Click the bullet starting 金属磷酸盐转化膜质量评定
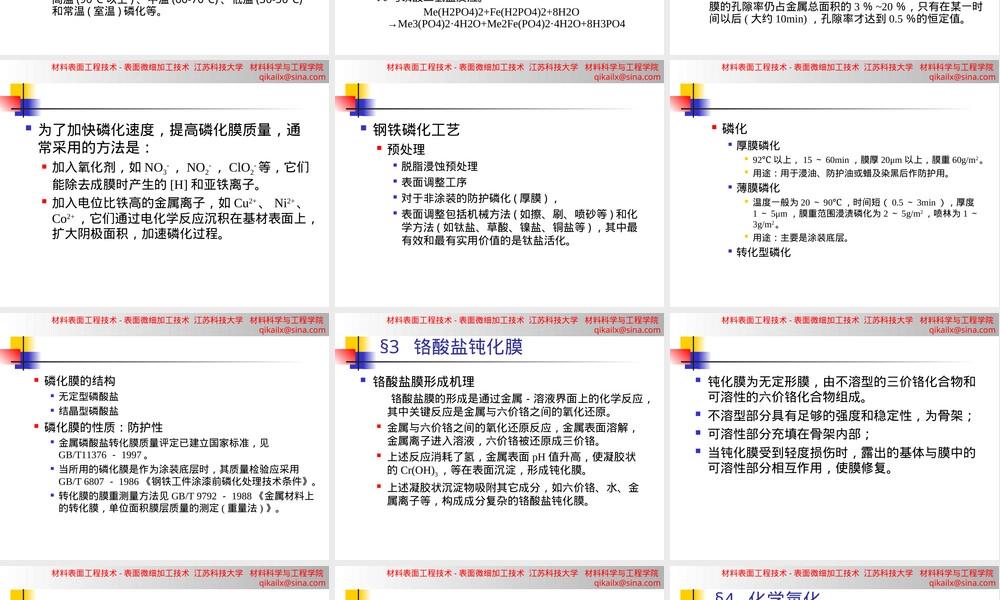Viewport: 1000px width, 600px height. tap(163, 449)
